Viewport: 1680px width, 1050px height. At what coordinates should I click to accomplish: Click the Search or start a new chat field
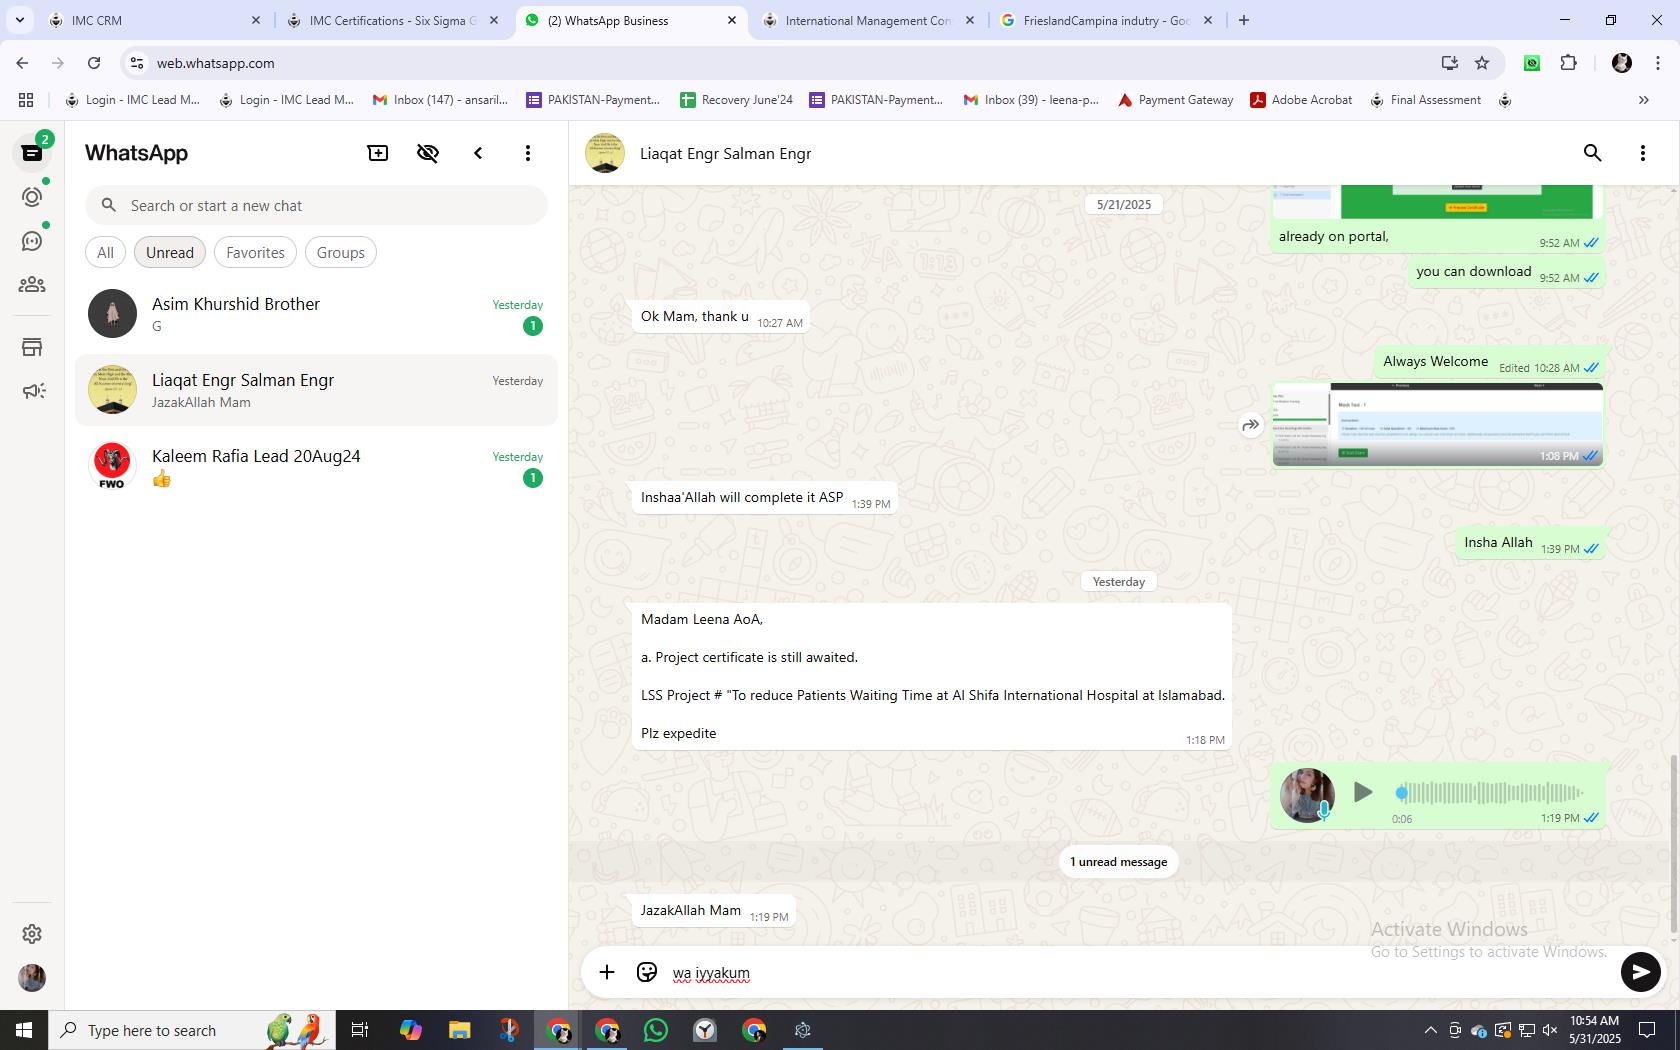316,205
